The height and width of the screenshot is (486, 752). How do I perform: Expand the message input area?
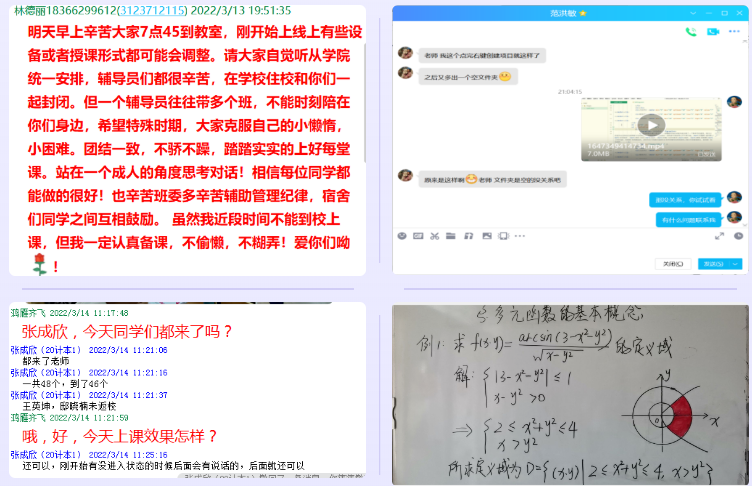(718, 236)
